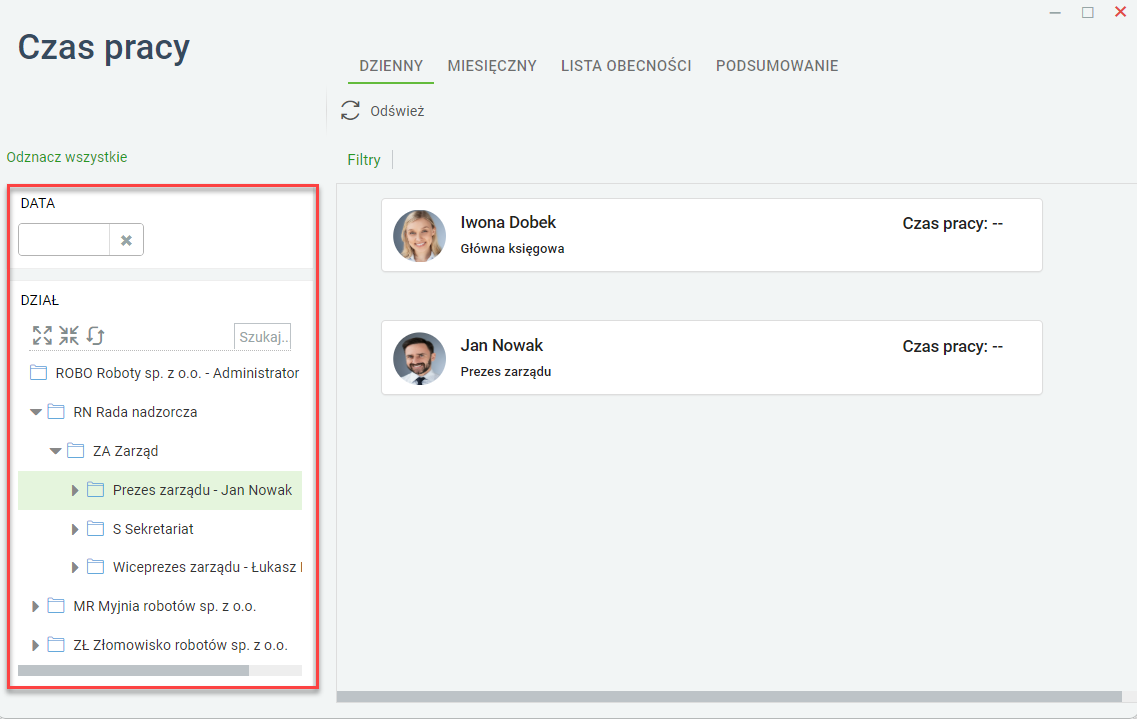The image size is (1137, 719).
Task: Click the Wiceprezes zarządu folder icon
Action: 95,567
